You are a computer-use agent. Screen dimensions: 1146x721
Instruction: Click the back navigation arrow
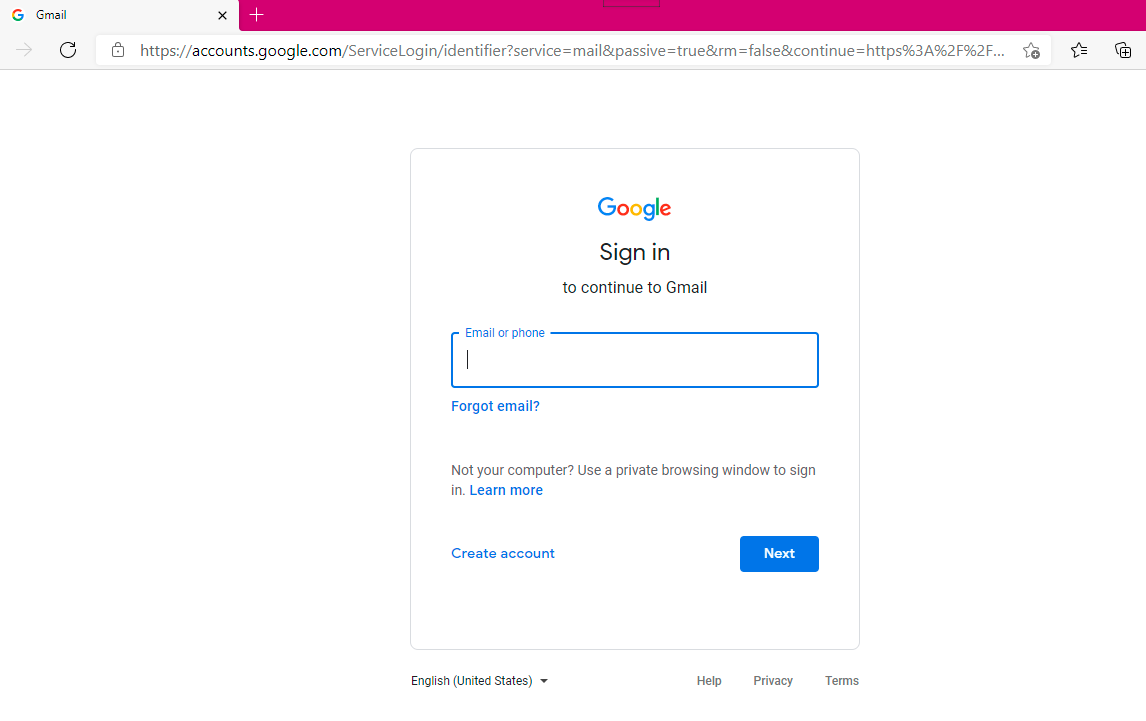(24, 50)
